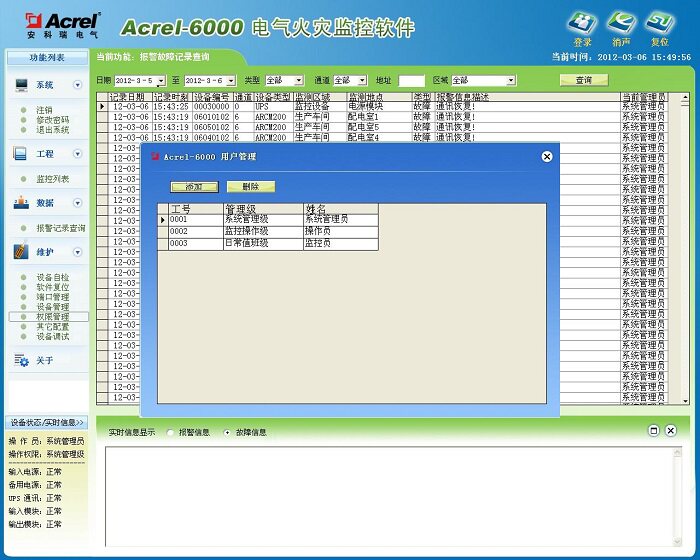Select user row 0003
This screenshot has width=700, height=560.
pyautogui.click(x=268, y=243)
